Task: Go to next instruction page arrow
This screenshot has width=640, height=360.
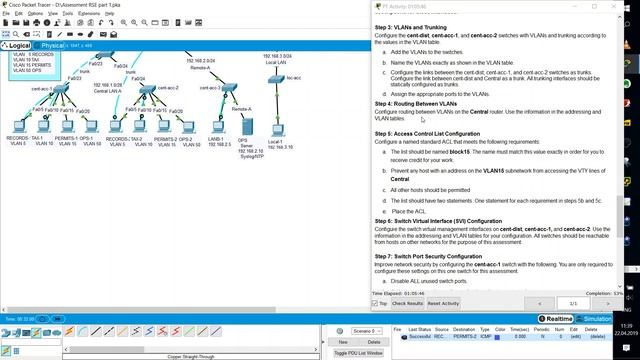Action: coord(607,304)
